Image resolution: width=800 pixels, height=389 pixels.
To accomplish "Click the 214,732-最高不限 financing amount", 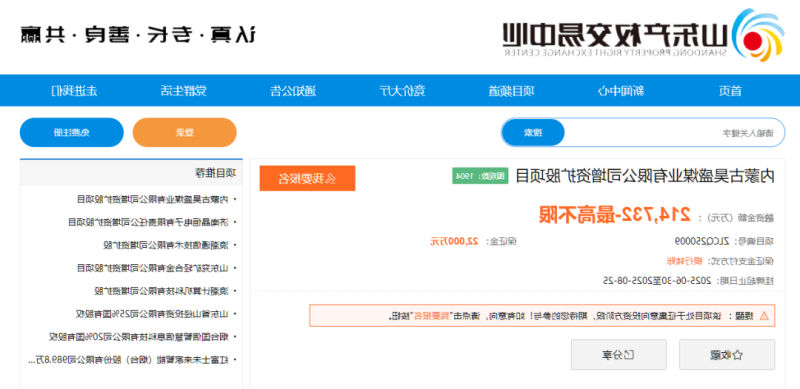I will click(615, 215).
